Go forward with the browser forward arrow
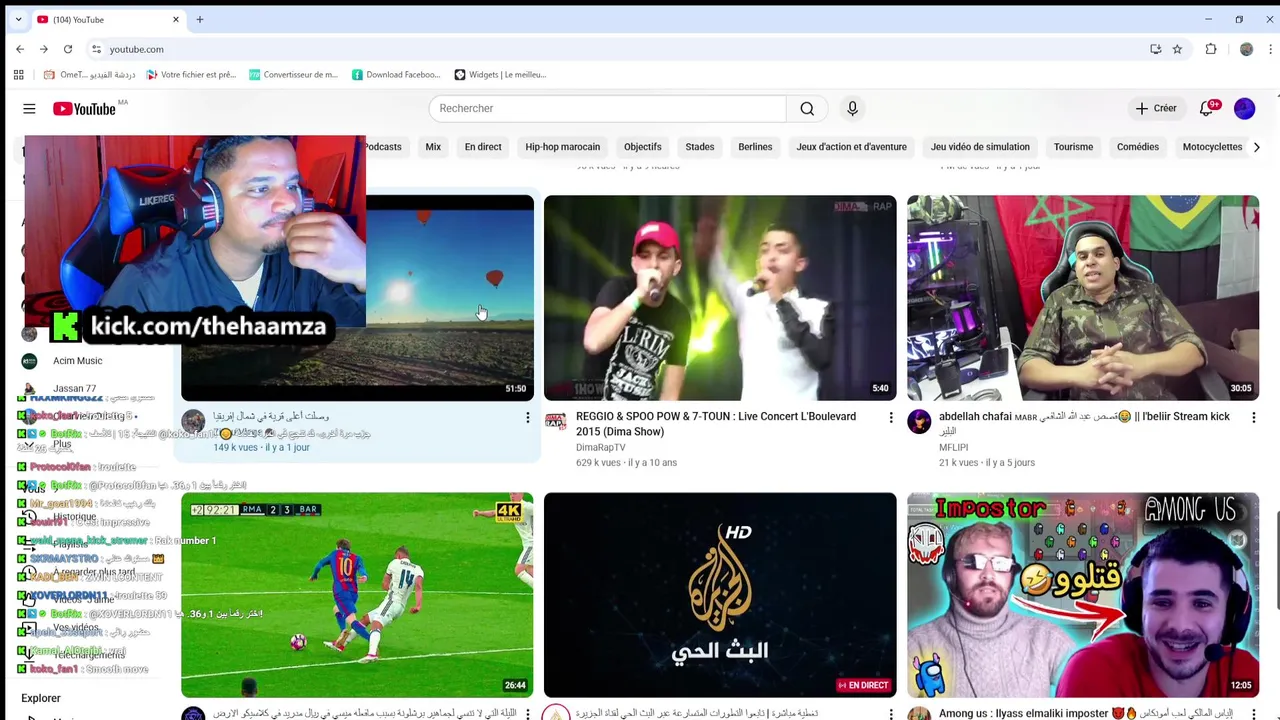Viewport: 1280px width, 720px height. coord(44,49)
